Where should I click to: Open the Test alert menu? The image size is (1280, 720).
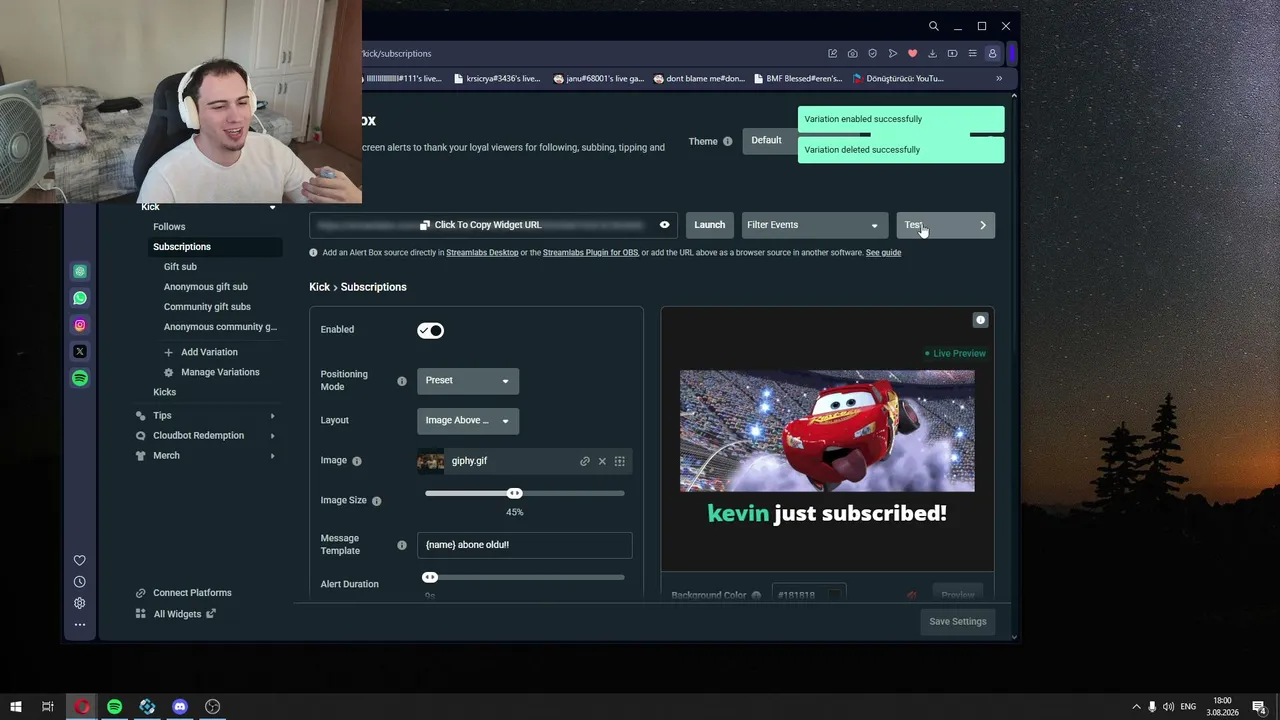coord(945,225)
